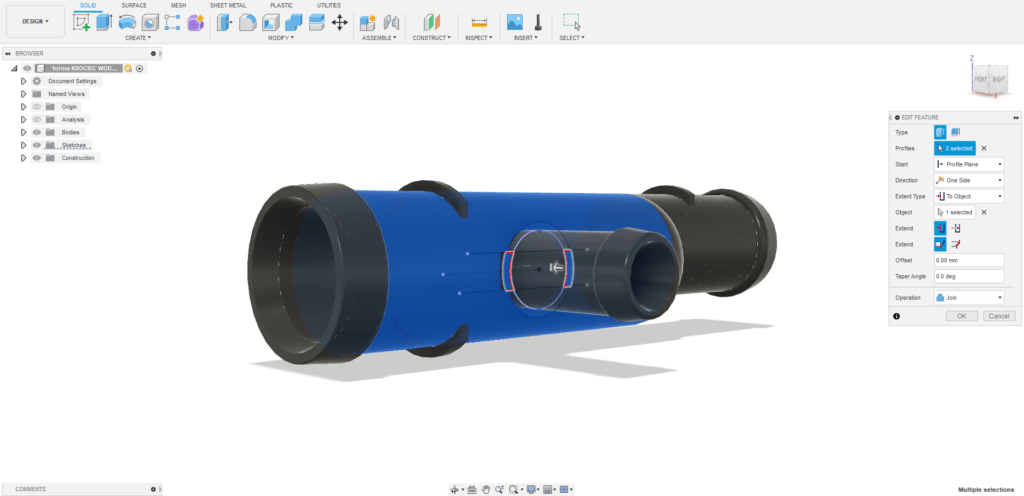This screenshot has width=1024, height=496.
Task: Select the Revolve tool icon
Action: 127,22
